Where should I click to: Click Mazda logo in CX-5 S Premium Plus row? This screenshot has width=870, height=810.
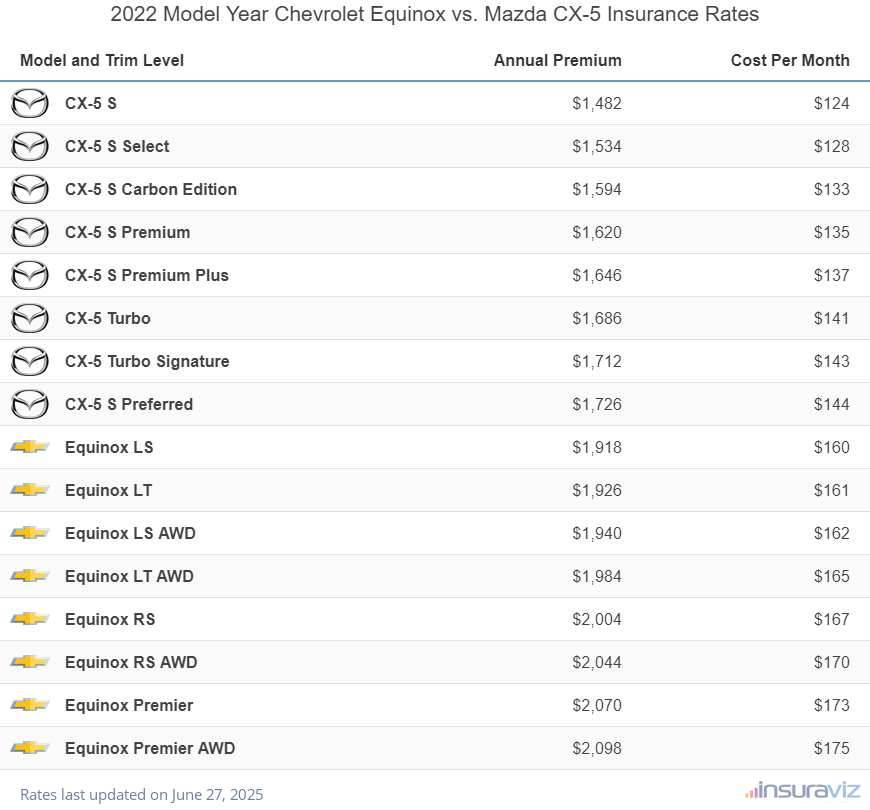pos(30,275)
